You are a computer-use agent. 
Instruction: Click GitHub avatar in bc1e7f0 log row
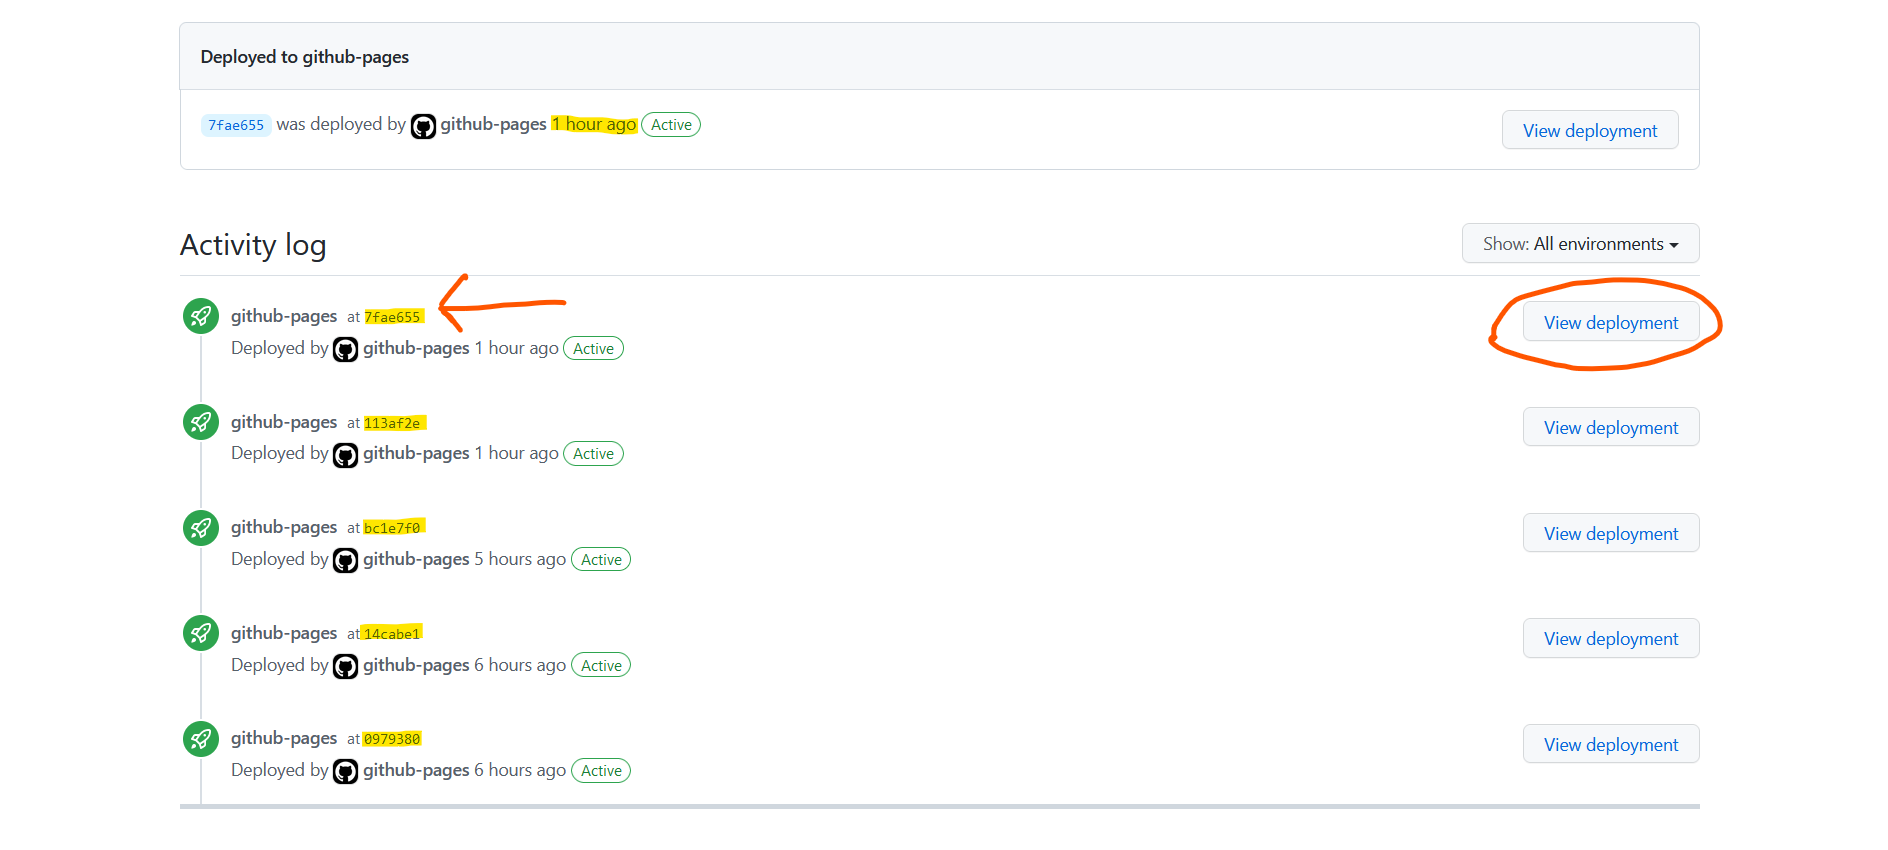tap(345, 560)
